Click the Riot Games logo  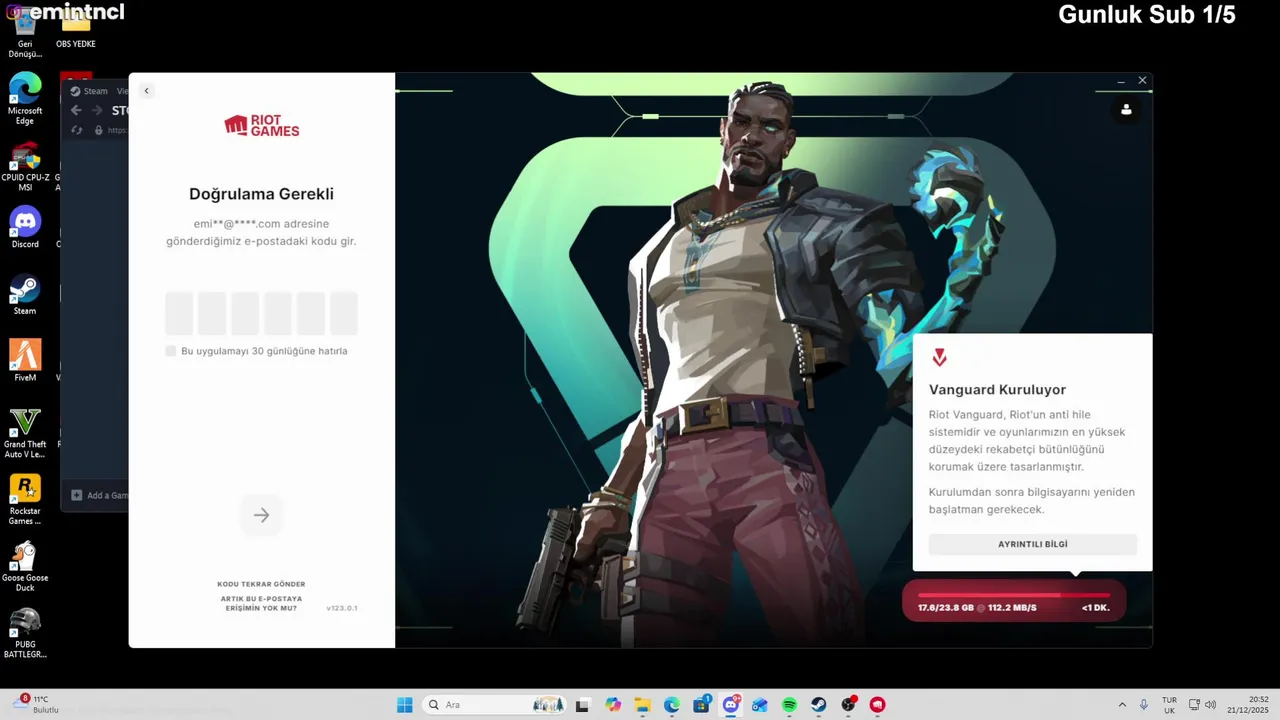[262, 126]
